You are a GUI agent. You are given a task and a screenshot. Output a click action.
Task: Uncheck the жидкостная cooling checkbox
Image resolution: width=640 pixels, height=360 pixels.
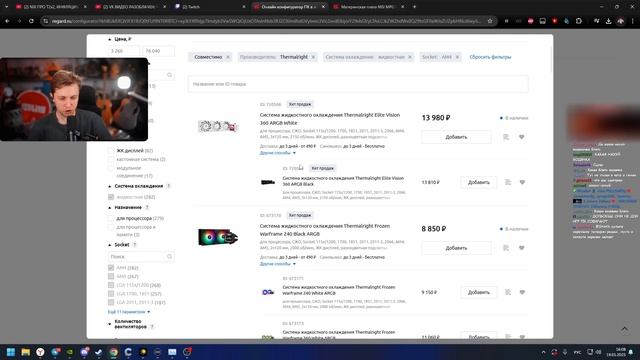(111, 197)
